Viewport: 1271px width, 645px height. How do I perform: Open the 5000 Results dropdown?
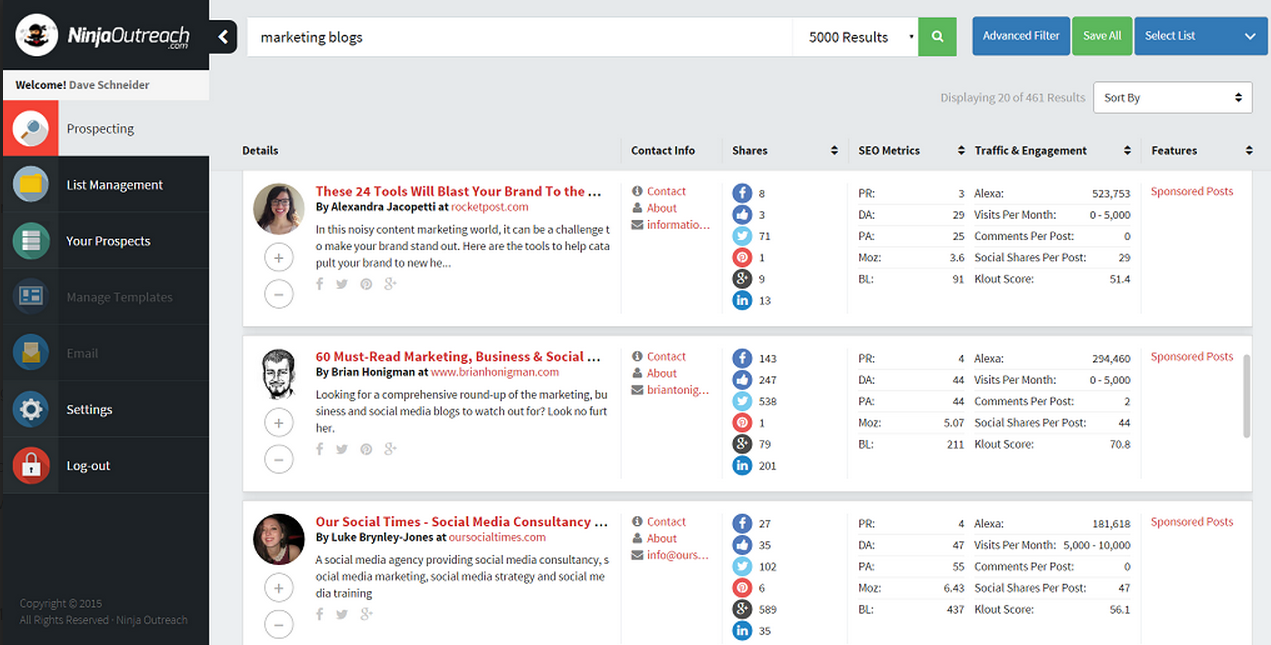tap(856, 37)
